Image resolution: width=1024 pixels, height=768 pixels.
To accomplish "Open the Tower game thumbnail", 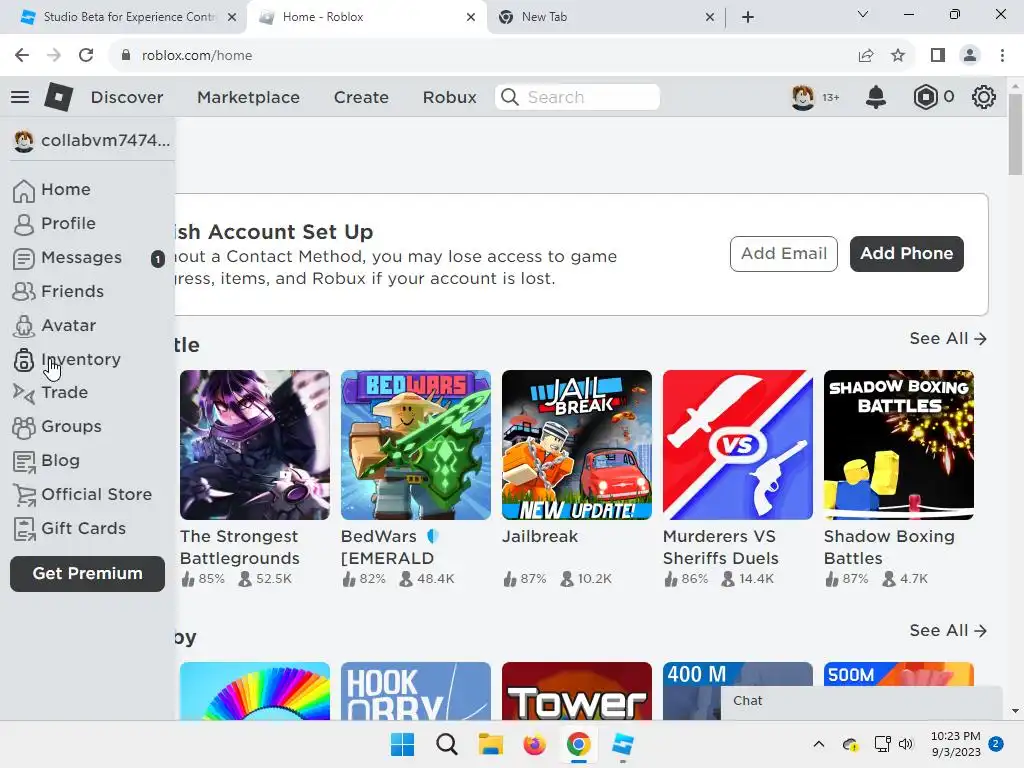I will (577, 692).
